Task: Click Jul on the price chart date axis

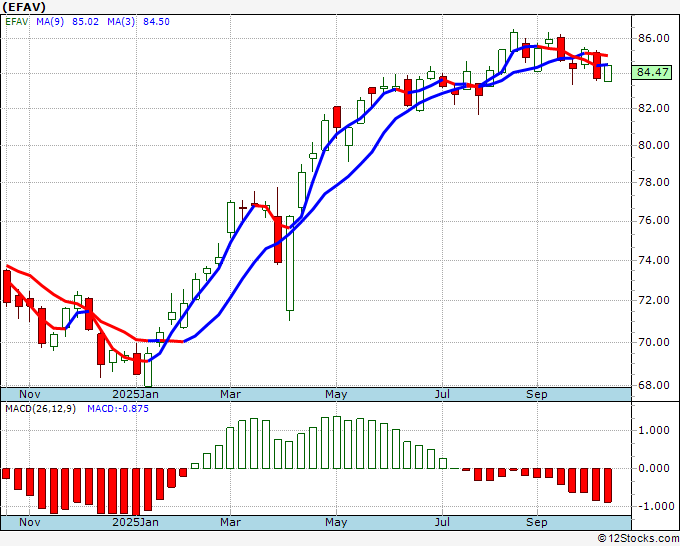Action: [442, 394]
